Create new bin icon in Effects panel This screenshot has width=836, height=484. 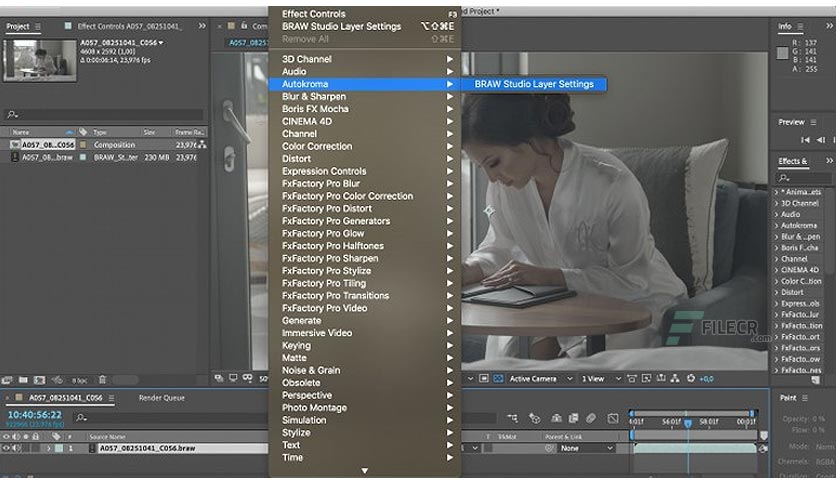pyautogui.click(x=815, y=380)
